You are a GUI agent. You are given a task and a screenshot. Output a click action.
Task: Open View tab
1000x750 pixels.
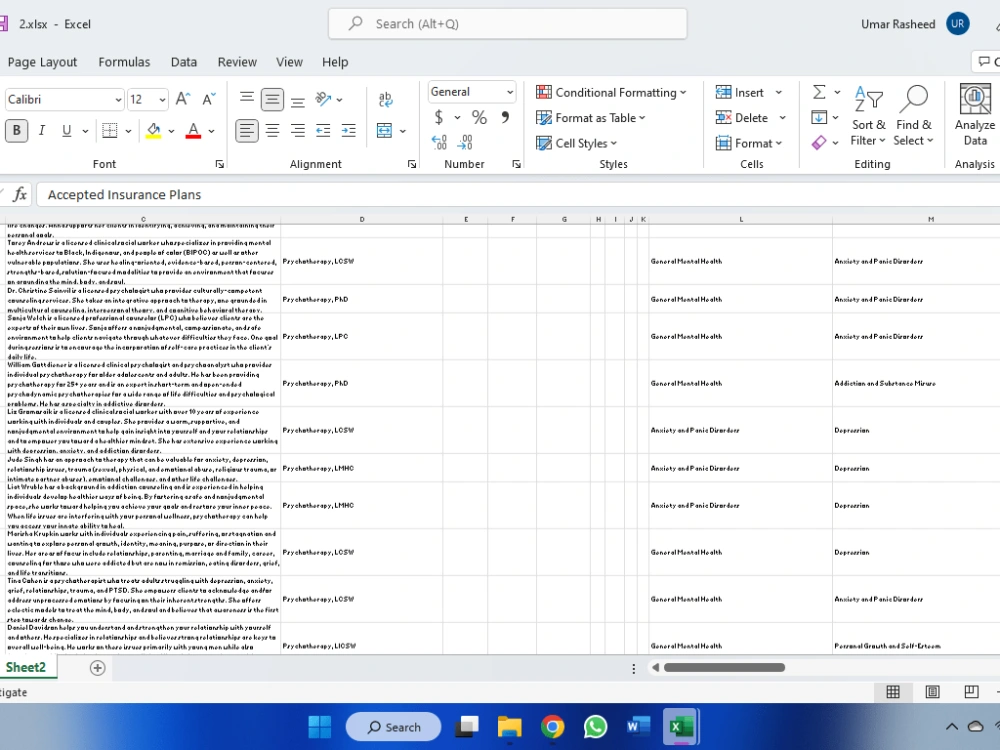tap(290, 62)
